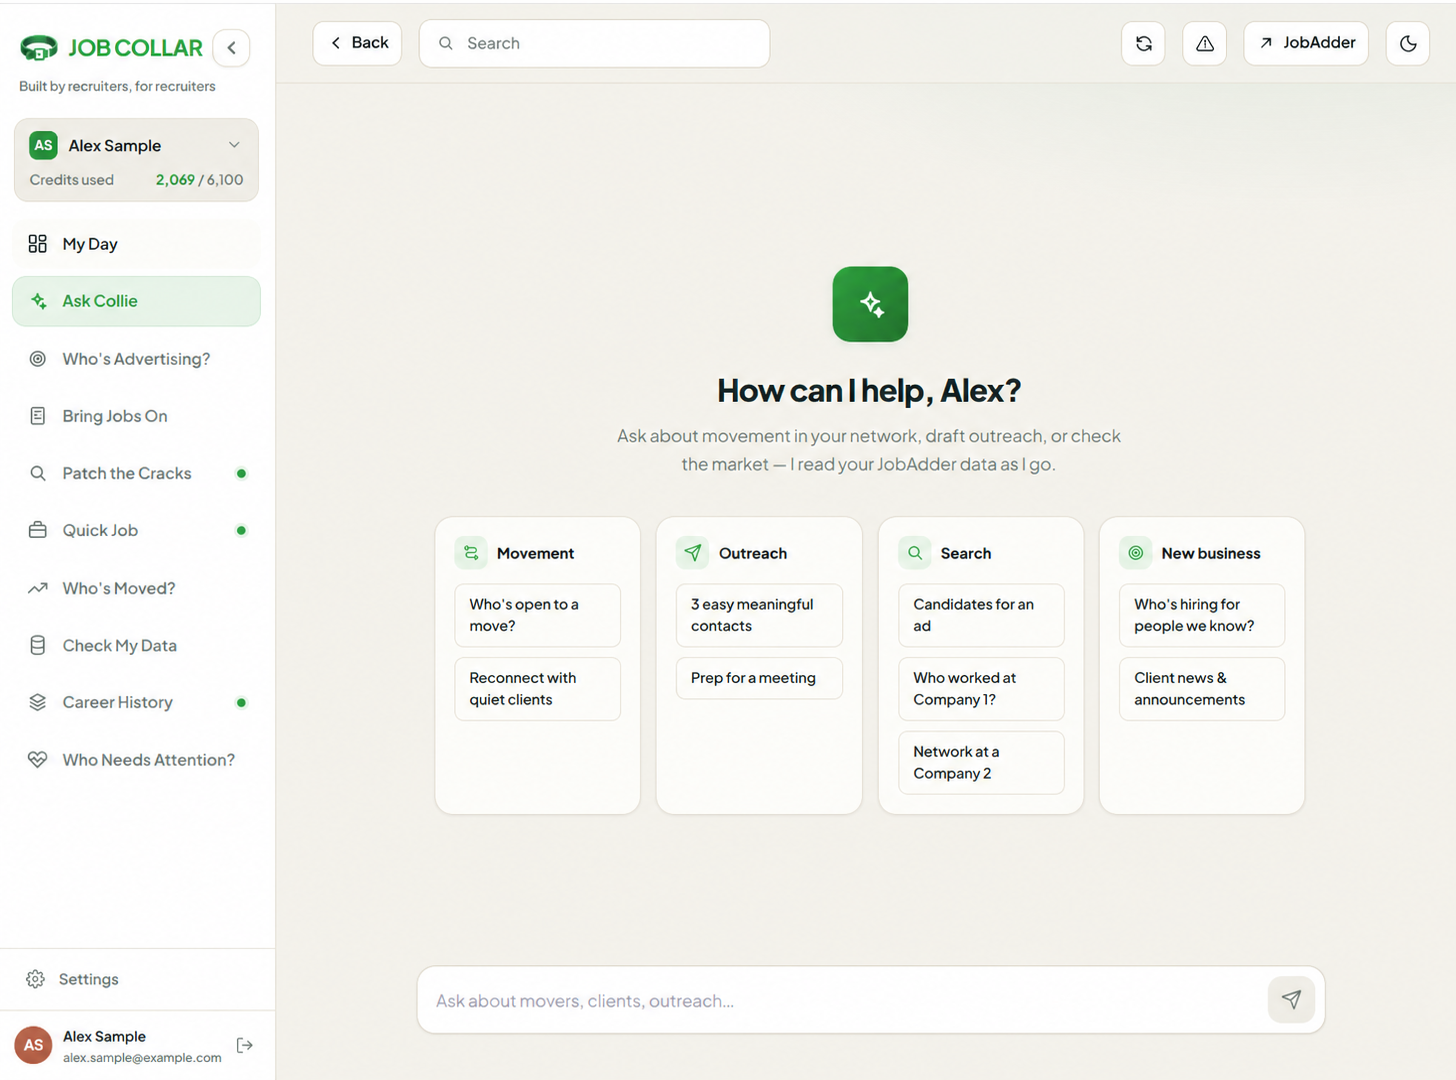This screenshot has height=1080, width=1456.
Task: Toggle dark mode moon icon
Action: tap(1407, 44)
